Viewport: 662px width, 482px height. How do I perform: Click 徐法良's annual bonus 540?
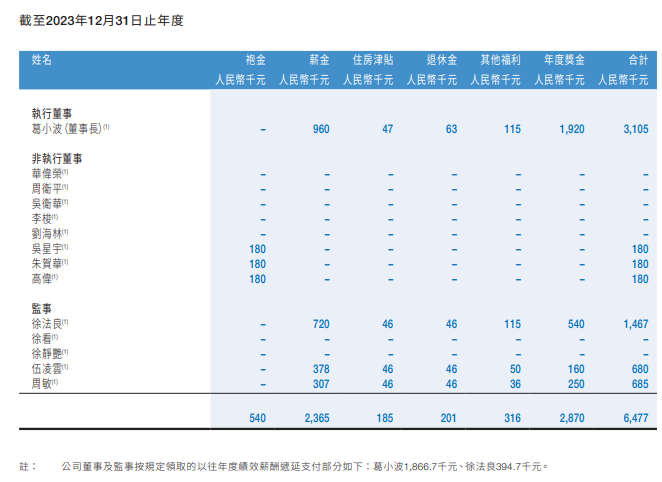click(576, 324)
